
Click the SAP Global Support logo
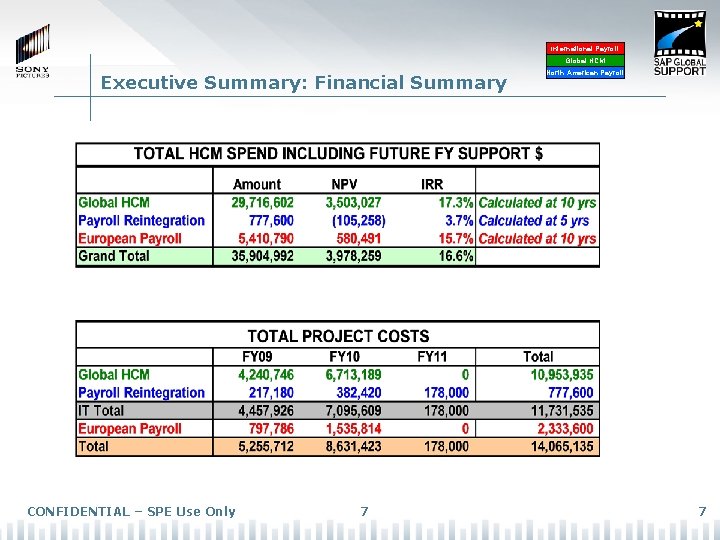[x=680, y=44]
